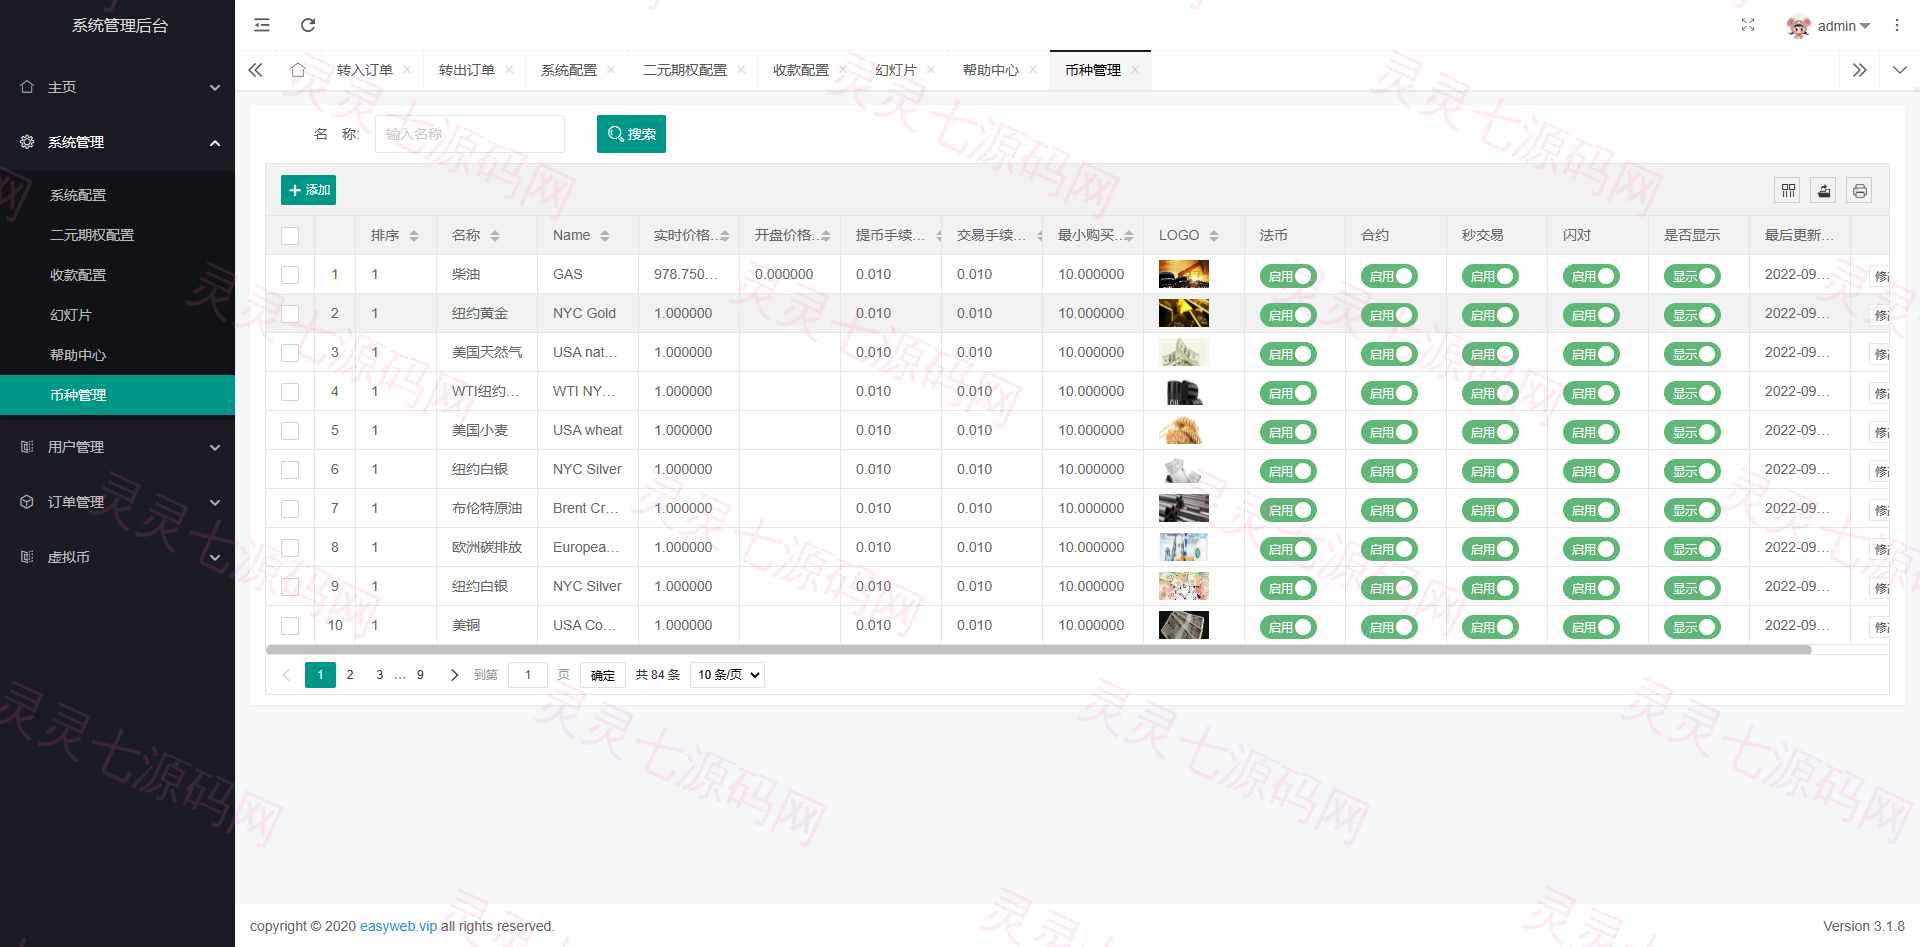Toggle 闪兑 switch for 美铜 row
Image resolution: width=1920 pixels, height=947 pixels.
[x=1591, y=627]
